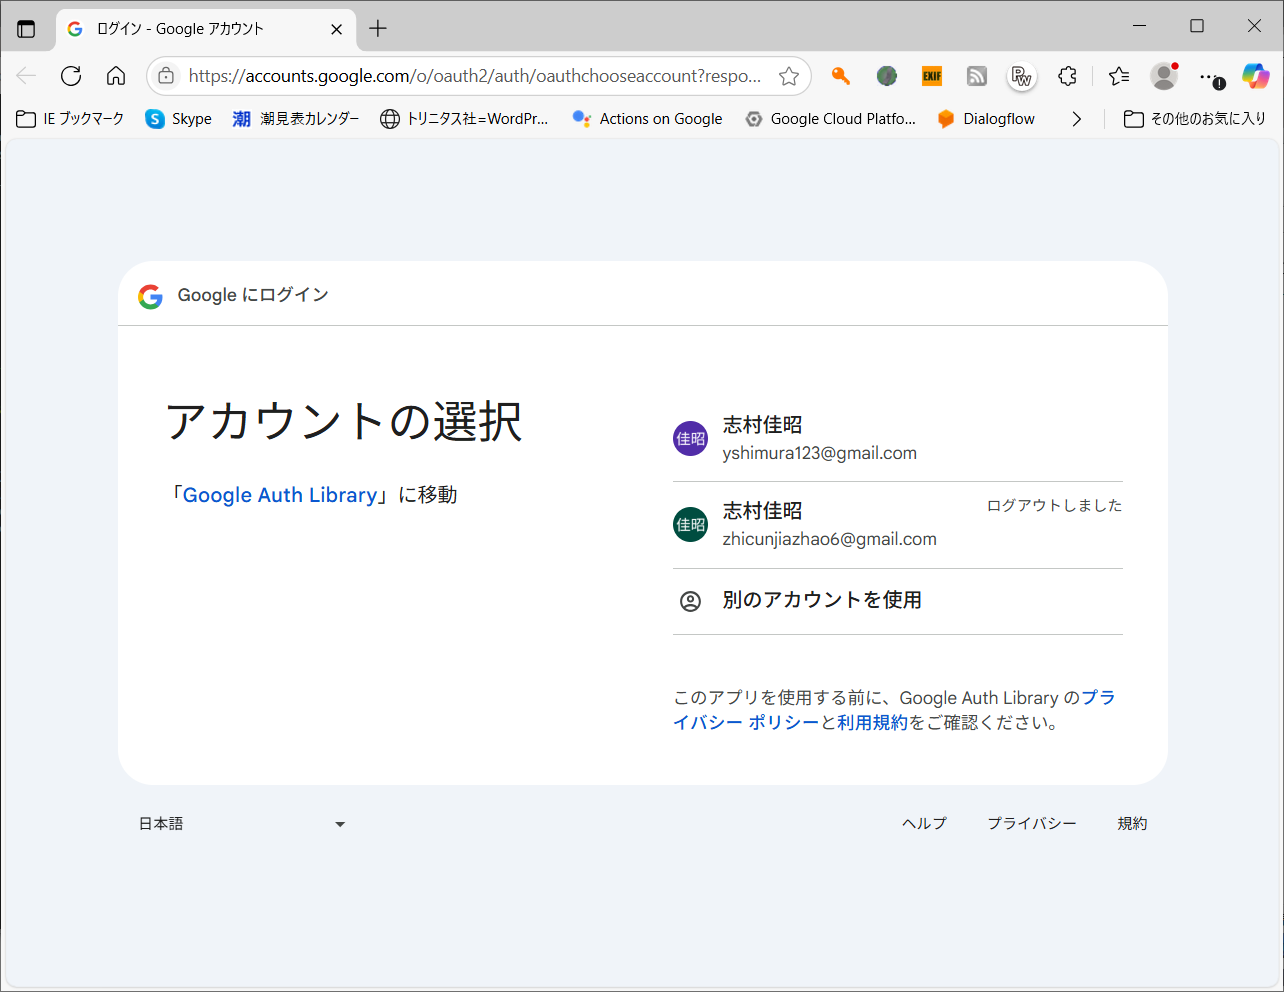
Task: Refresh the page
Action: click(x=71, y=76)
